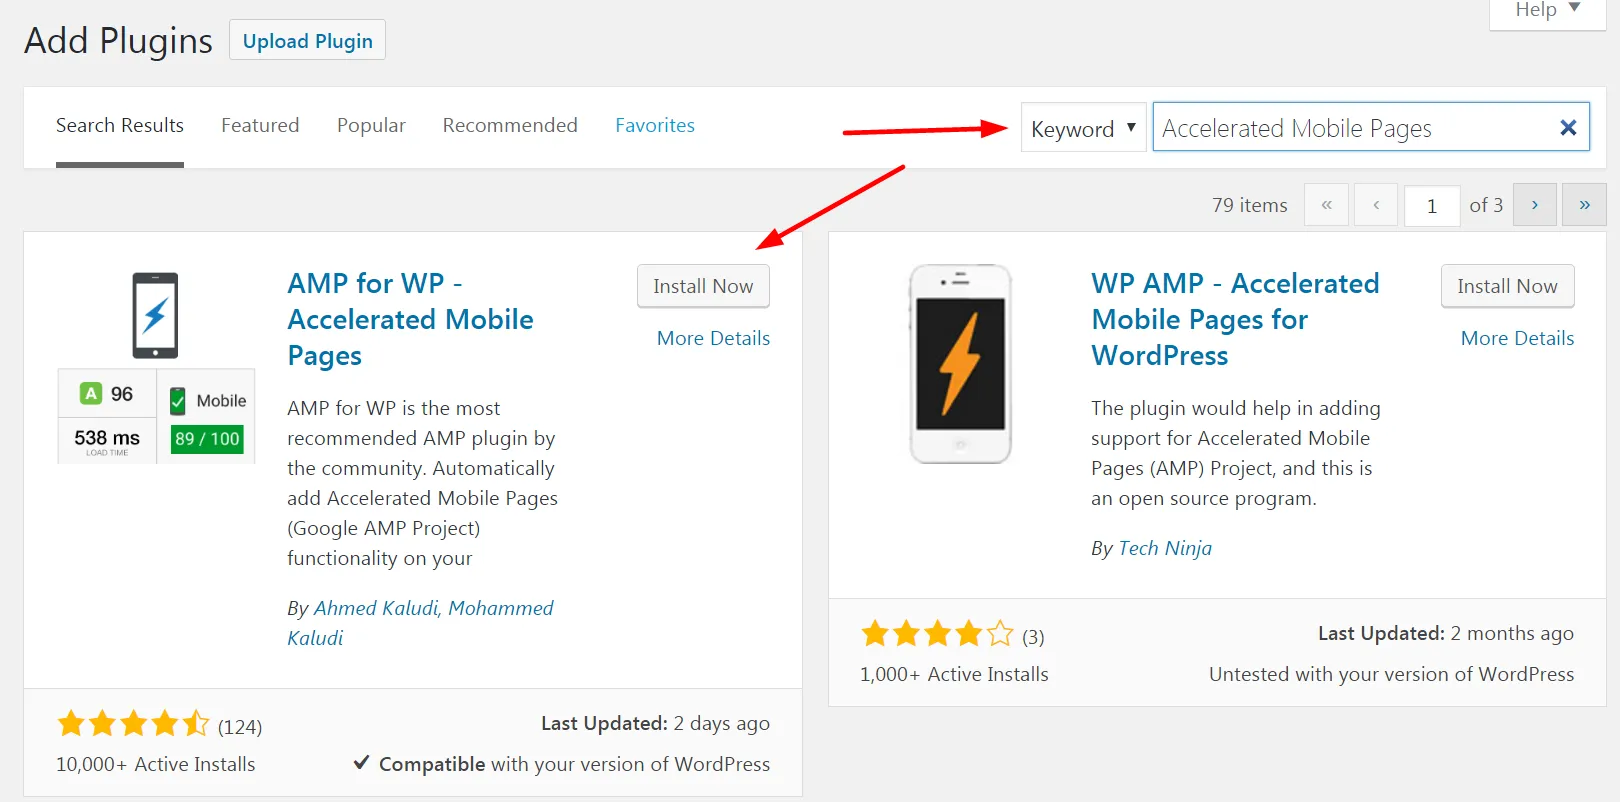Switch to the Featured tab
1620x802 pixels.
click(x=260, y=125)
